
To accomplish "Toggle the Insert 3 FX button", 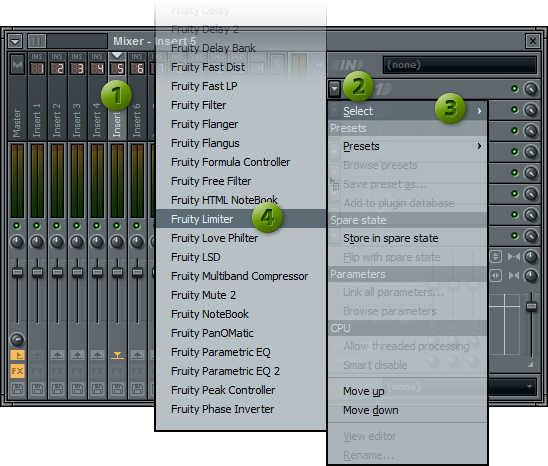I will pyautogui.click(x=77, y=371).
